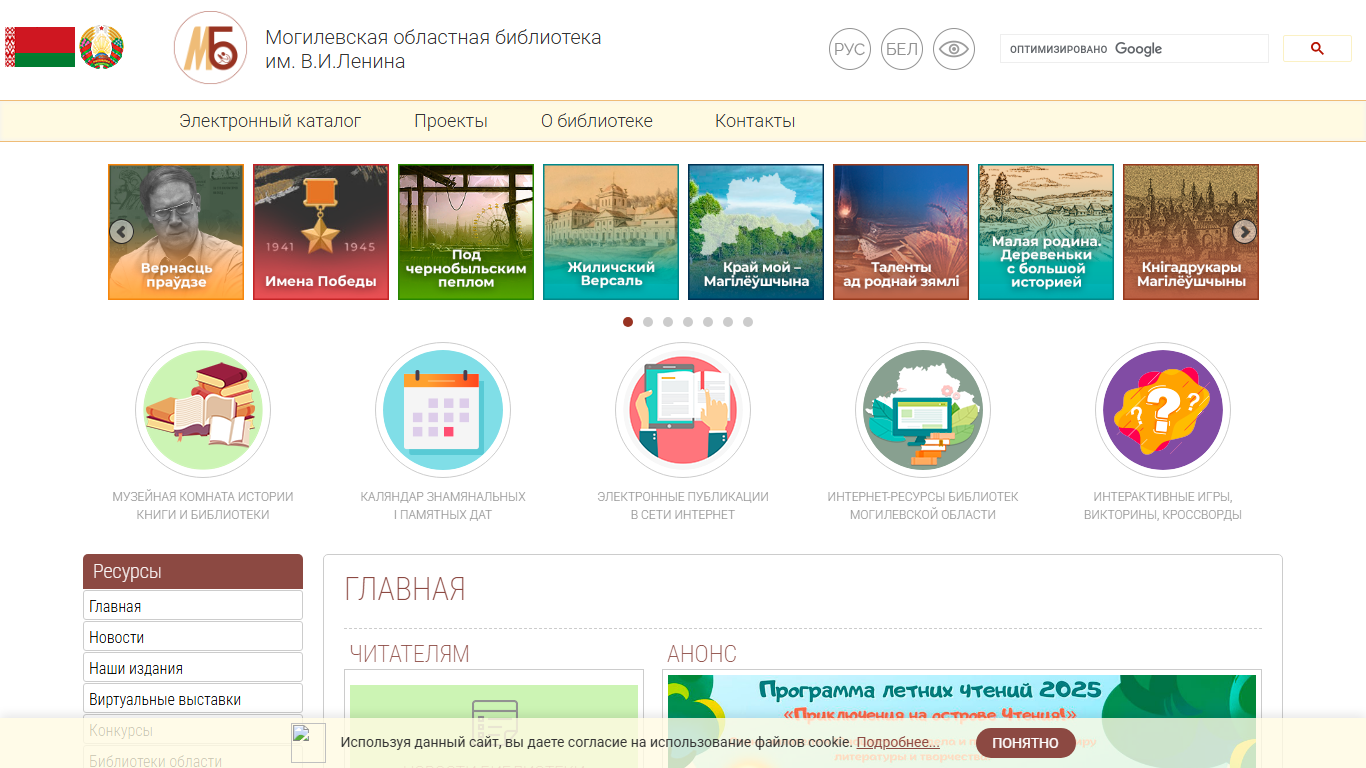Open the Вернасць праўдзе project tile
Image resolution: width=1366 pixels, height=768 pixels.
[176, 232]
